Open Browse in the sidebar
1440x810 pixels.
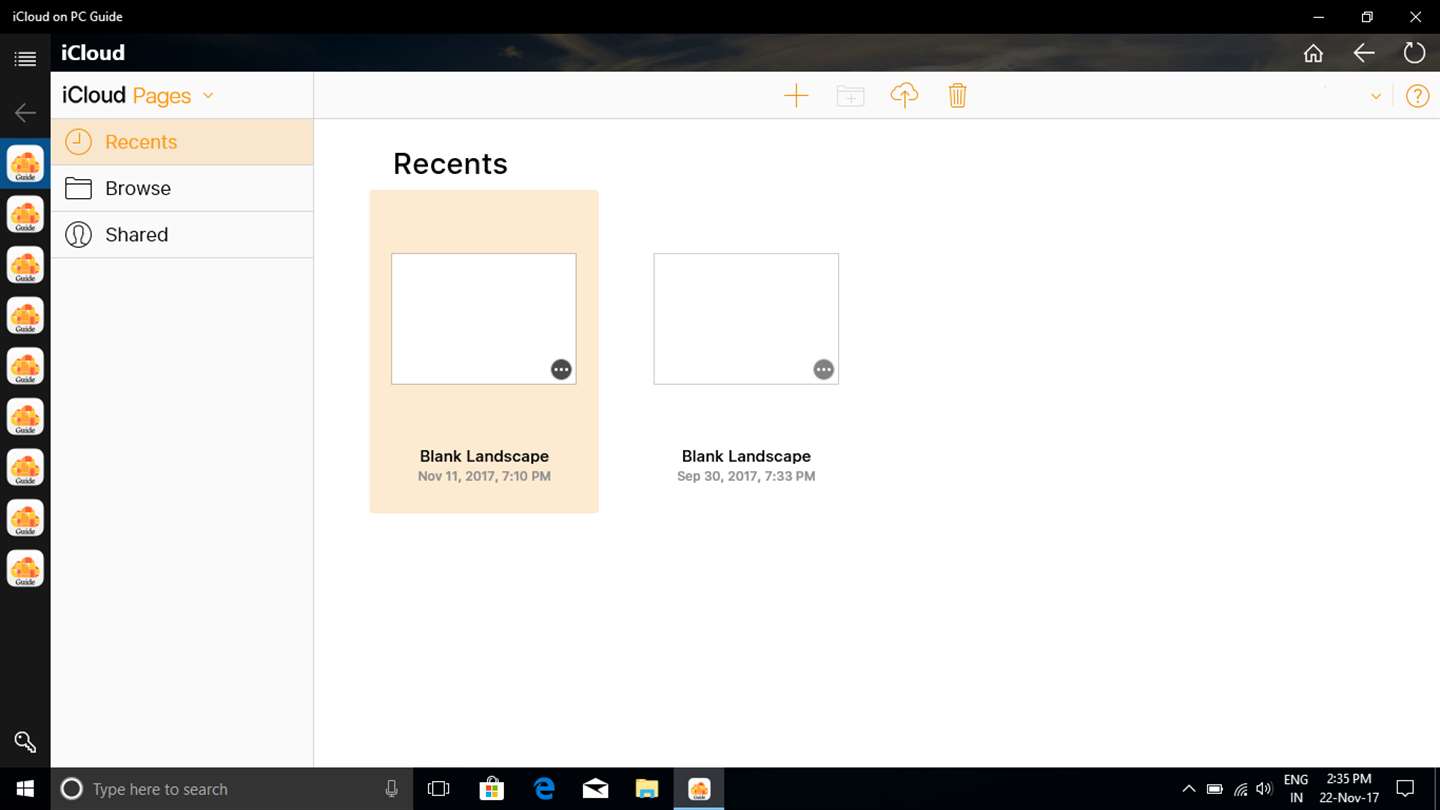click(x=182, y=188)
